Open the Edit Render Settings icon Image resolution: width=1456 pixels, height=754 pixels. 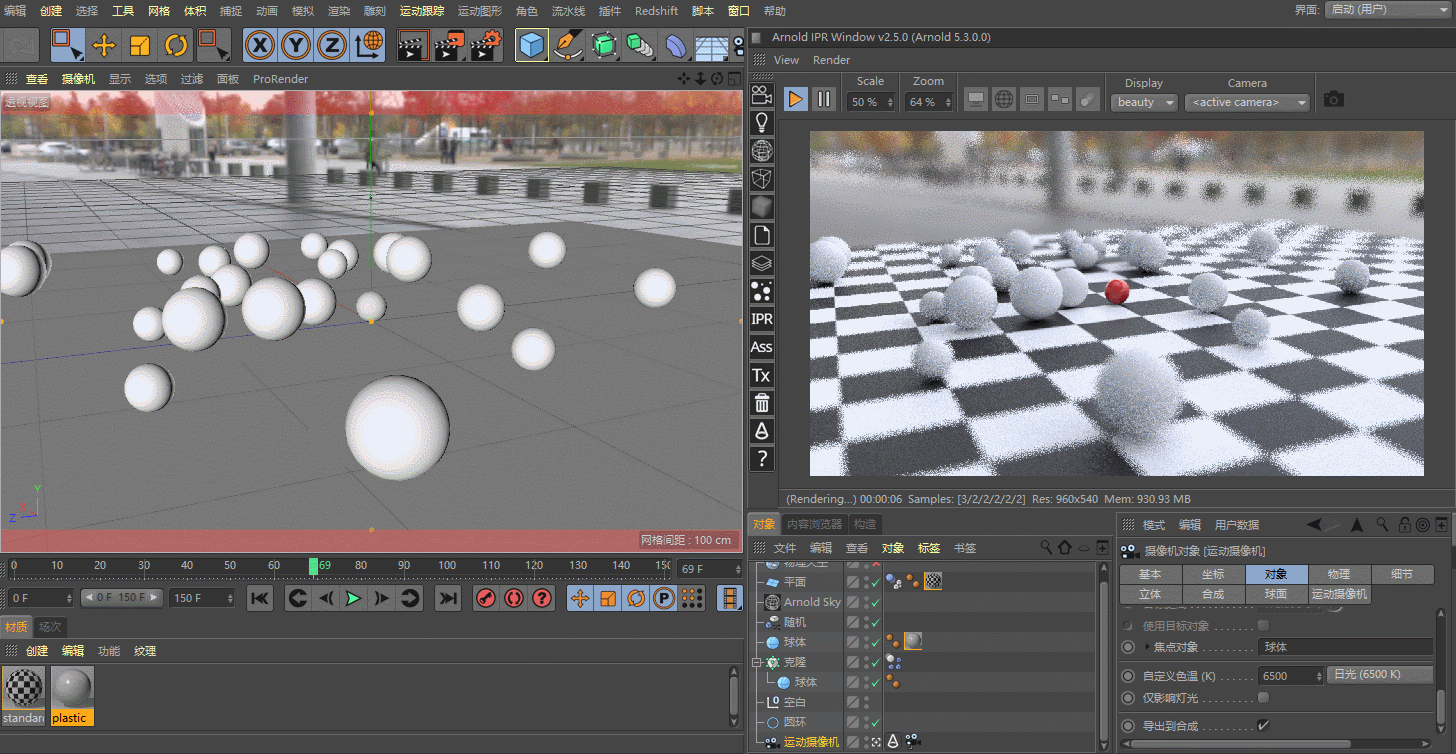(486, 45)
